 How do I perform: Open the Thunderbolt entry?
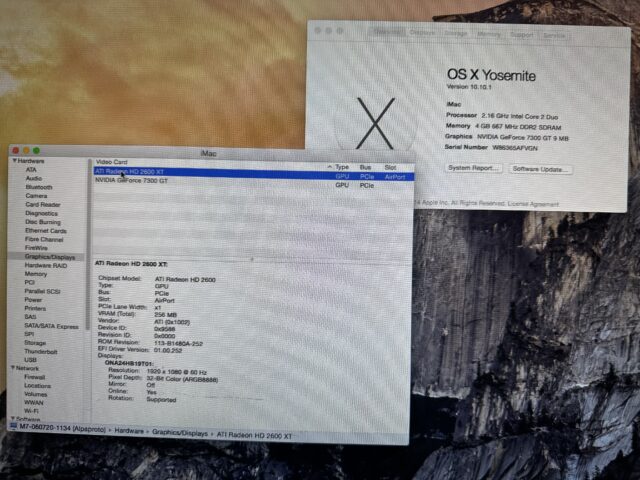click(41, 351)
